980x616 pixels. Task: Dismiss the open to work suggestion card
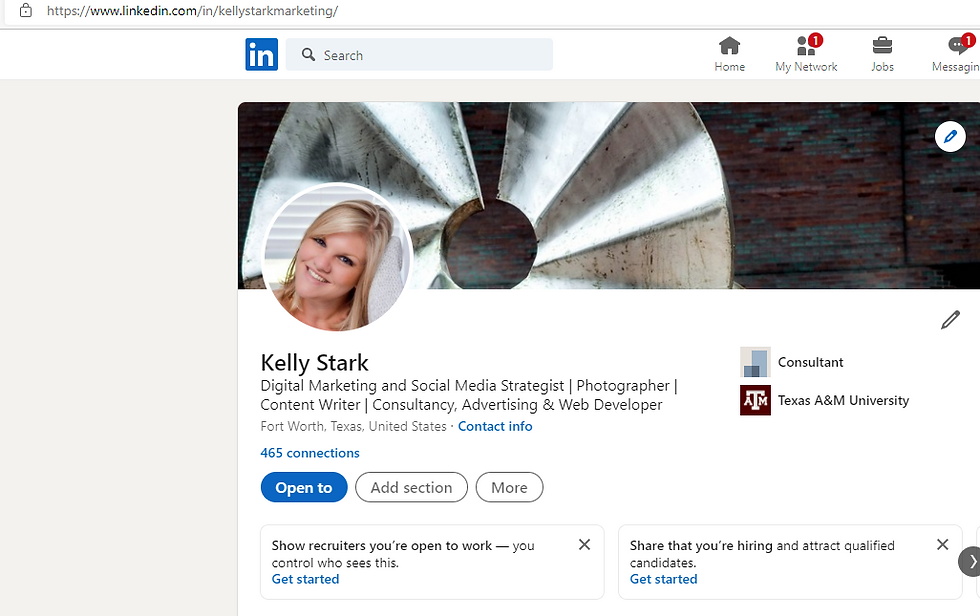tap(584, 545)
